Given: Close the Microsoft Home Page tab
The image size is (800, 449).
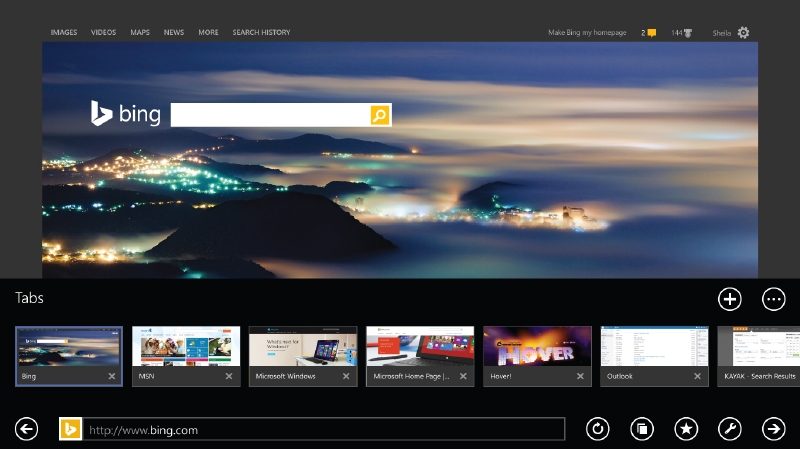Looking at the screenshot, I should click(463, 376).
